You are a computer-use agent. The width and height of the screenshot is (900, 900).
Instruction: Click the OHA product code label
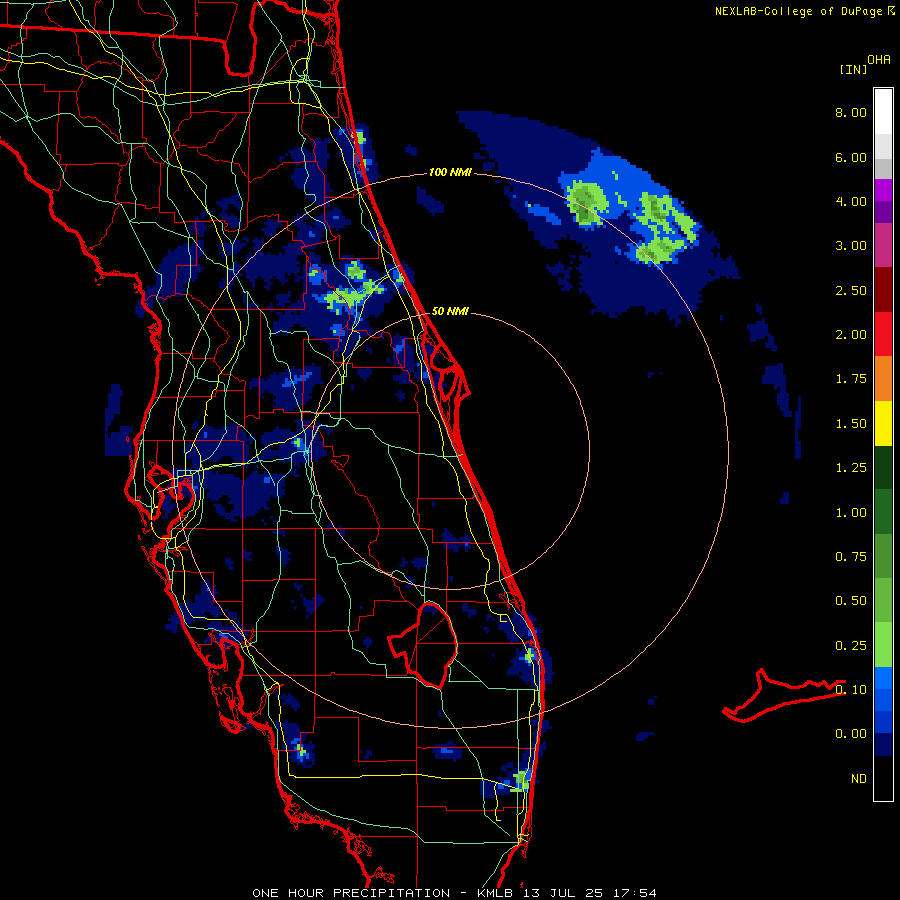point(879,60)
